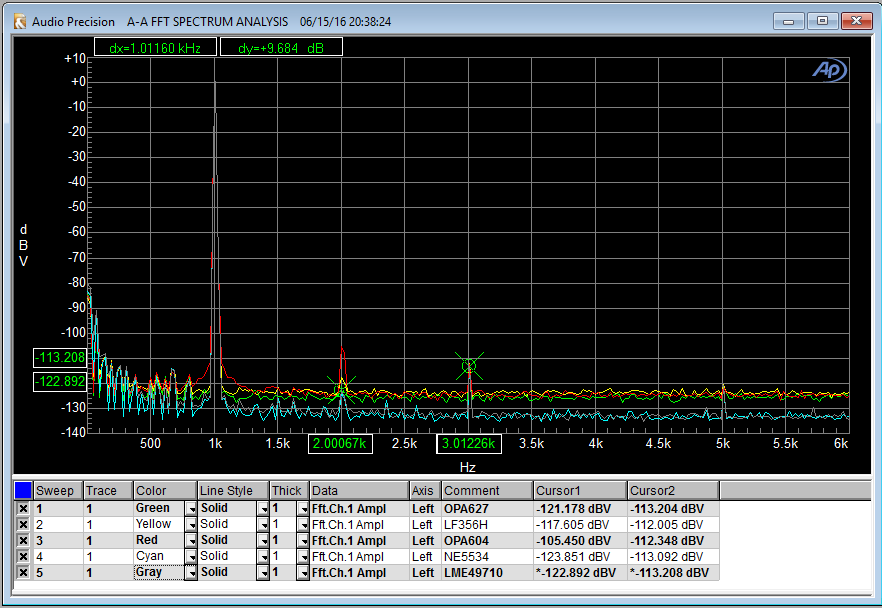882x608 pixels.
Task: Click the Line Style column header
Action: pos(233,490)
